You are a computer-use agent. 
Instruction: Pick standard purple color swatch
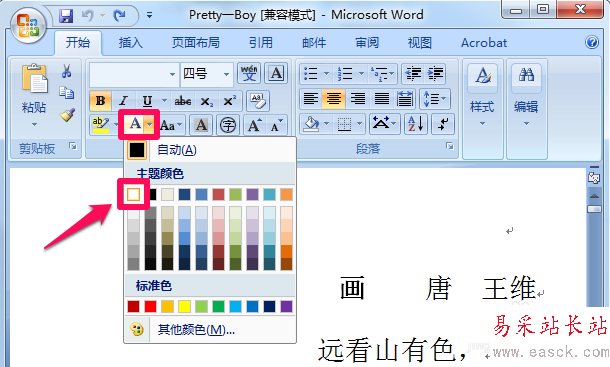(286, 306)
